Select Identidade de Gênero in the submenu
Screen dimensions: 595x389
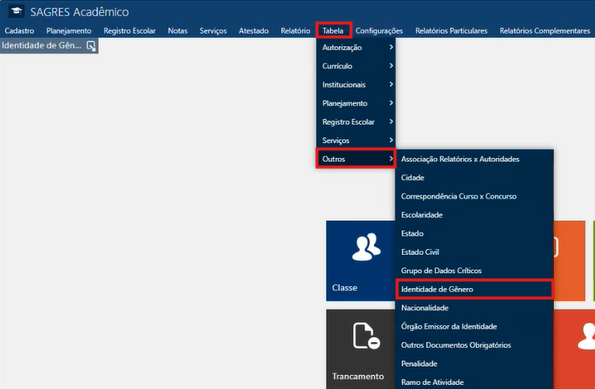click(x=474, y=289)
